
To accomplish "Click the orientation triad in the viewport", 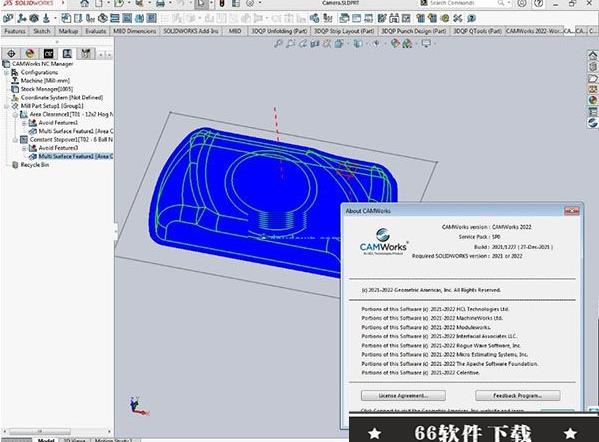I will coord(138,406).
